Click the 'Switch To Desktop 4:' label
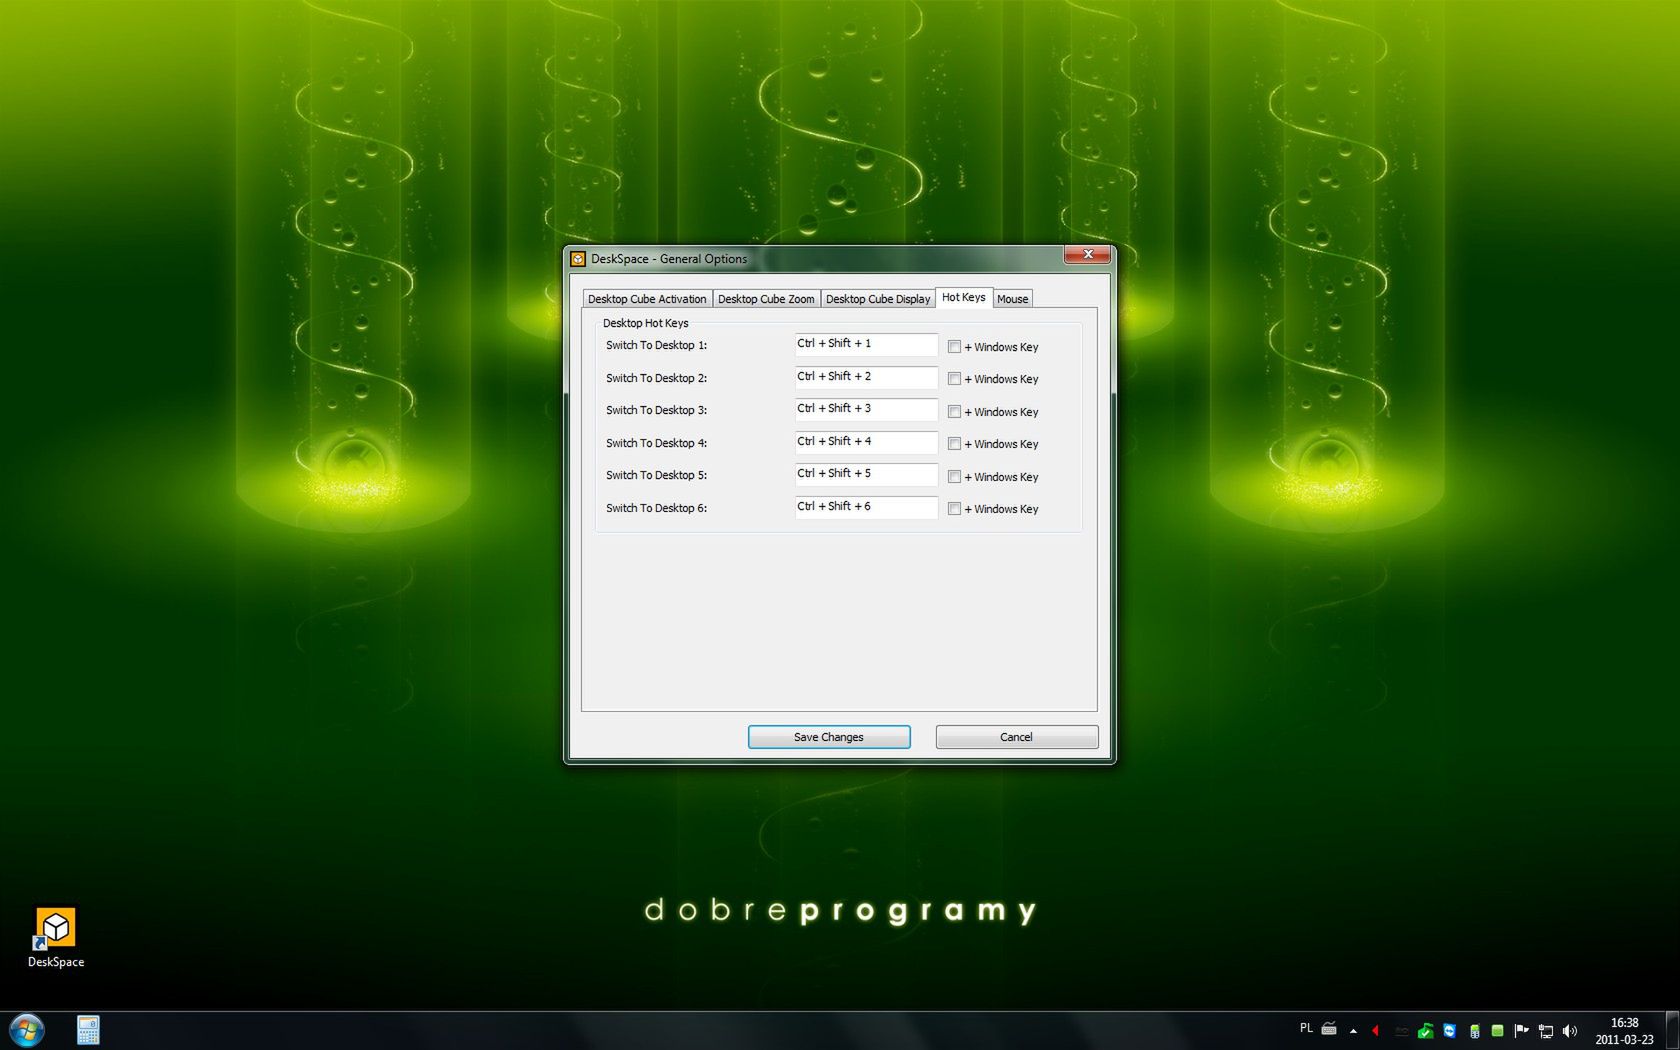Image resolution: width=1680 pixels, height=1050 pixels. click(x=656, y=443)
